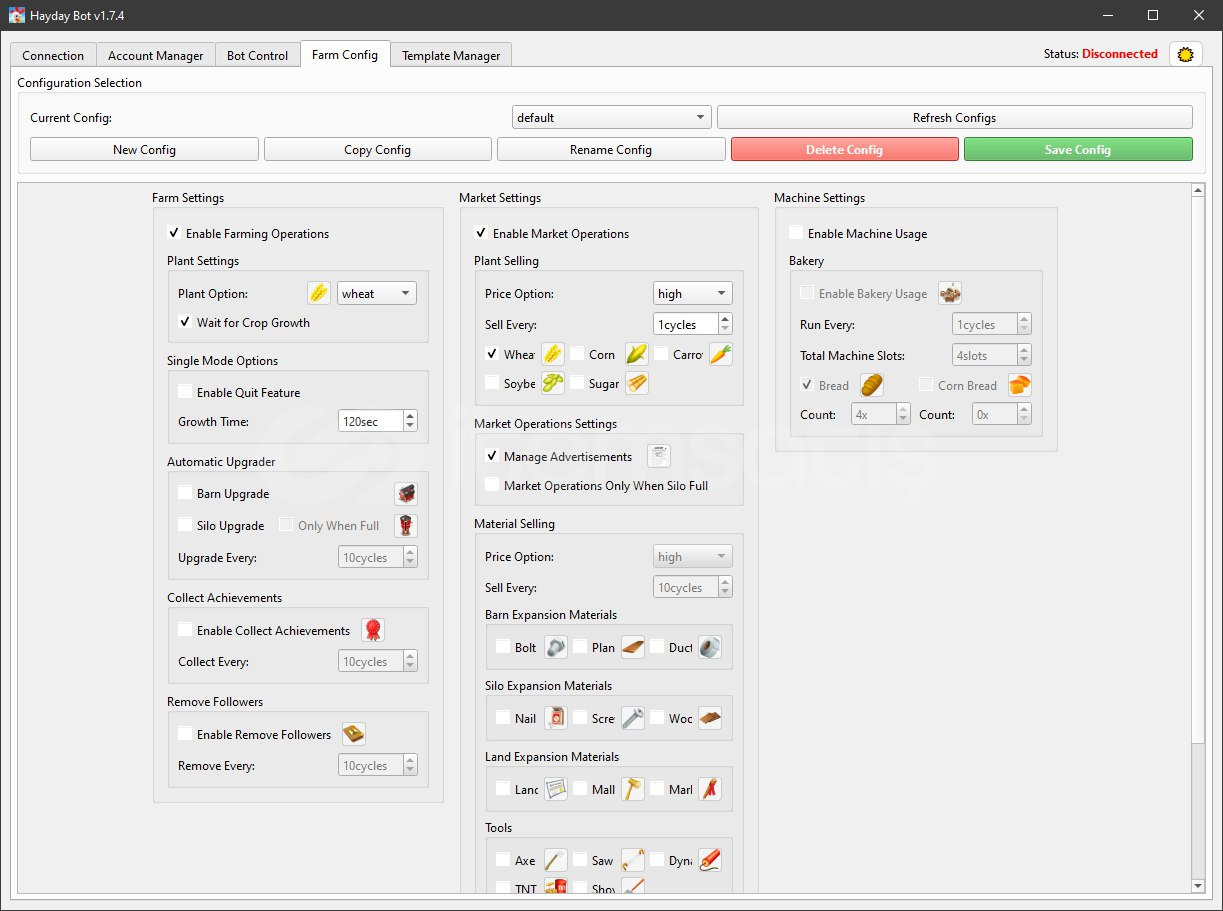Click the dynamite icon under Tools

[709, 860]
